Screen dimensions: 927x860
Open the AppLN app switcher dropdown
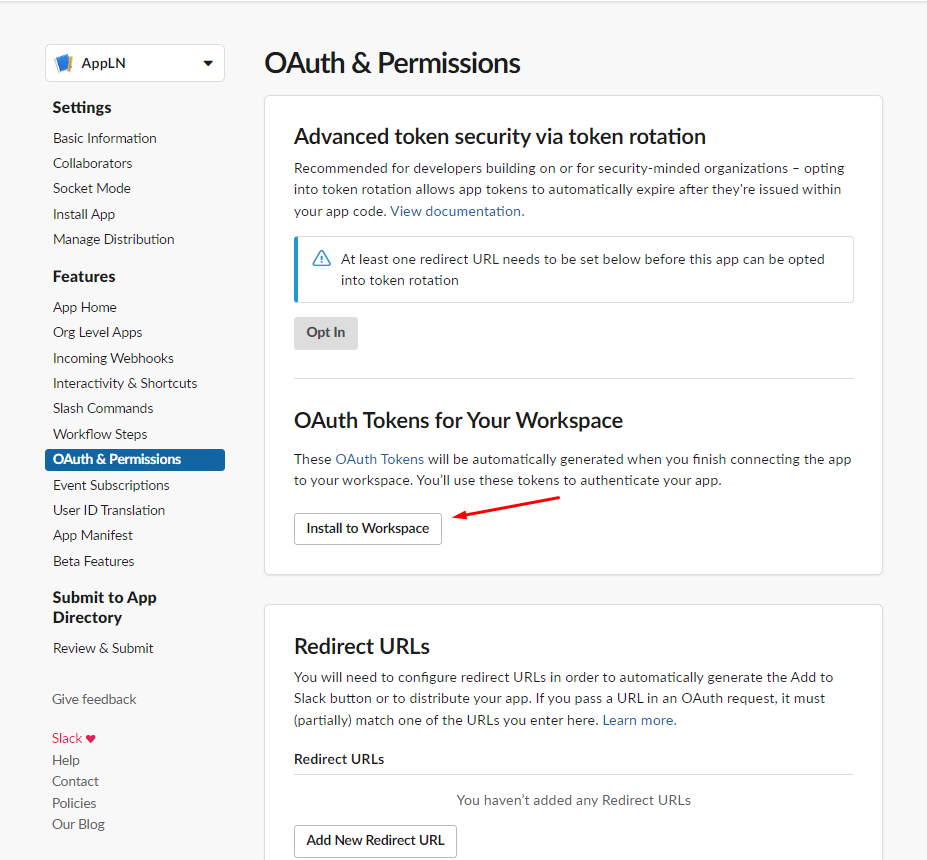pyautogui.click(x=134, y=62)
